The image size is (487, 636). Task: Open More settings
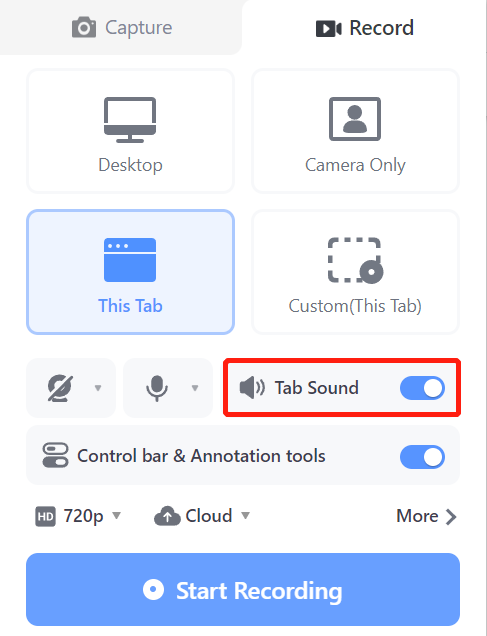click(427, 516)
